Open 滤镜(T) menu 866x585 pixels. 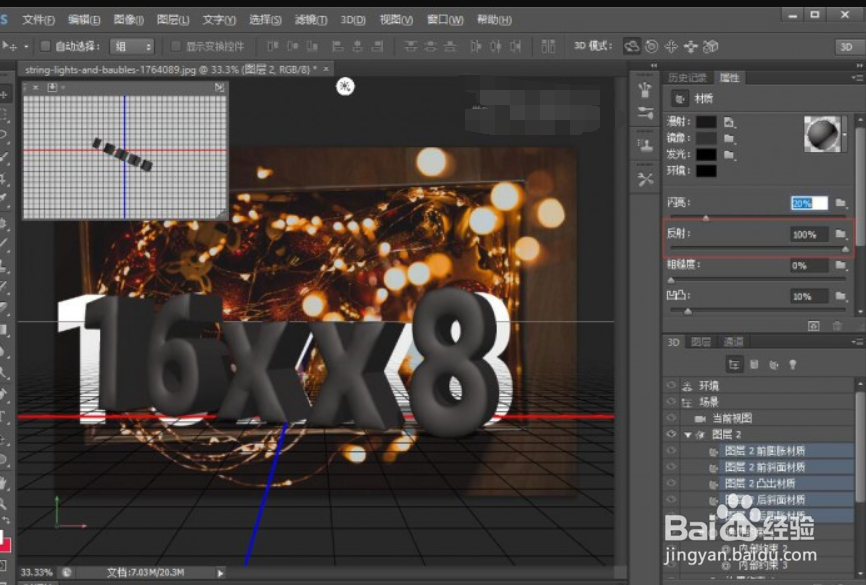pyautogui.click(x=311, y=20)
